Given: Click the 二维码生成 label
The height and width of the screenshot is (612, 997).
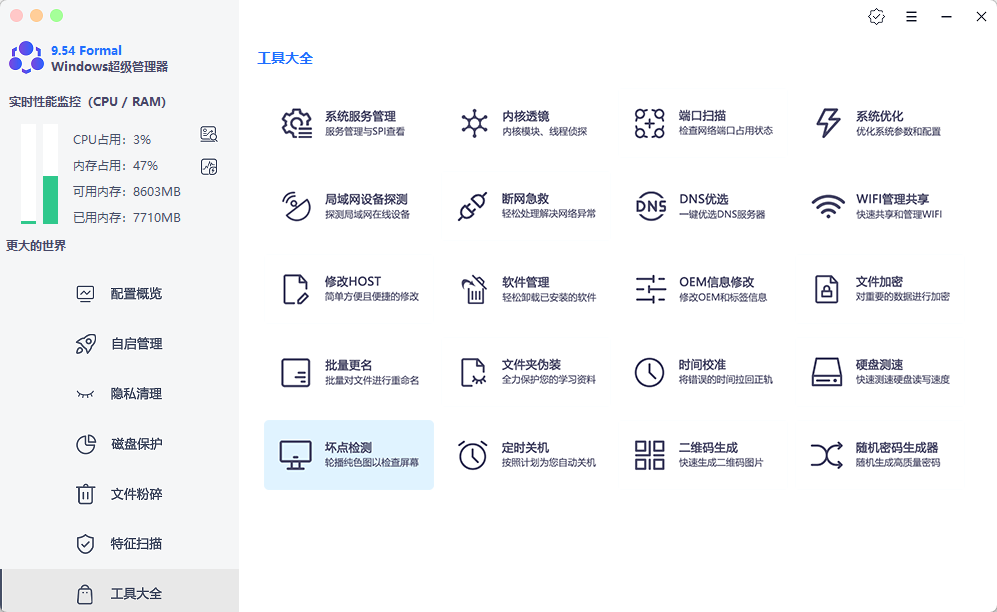Looking at the screenshot, I should 708,447.
